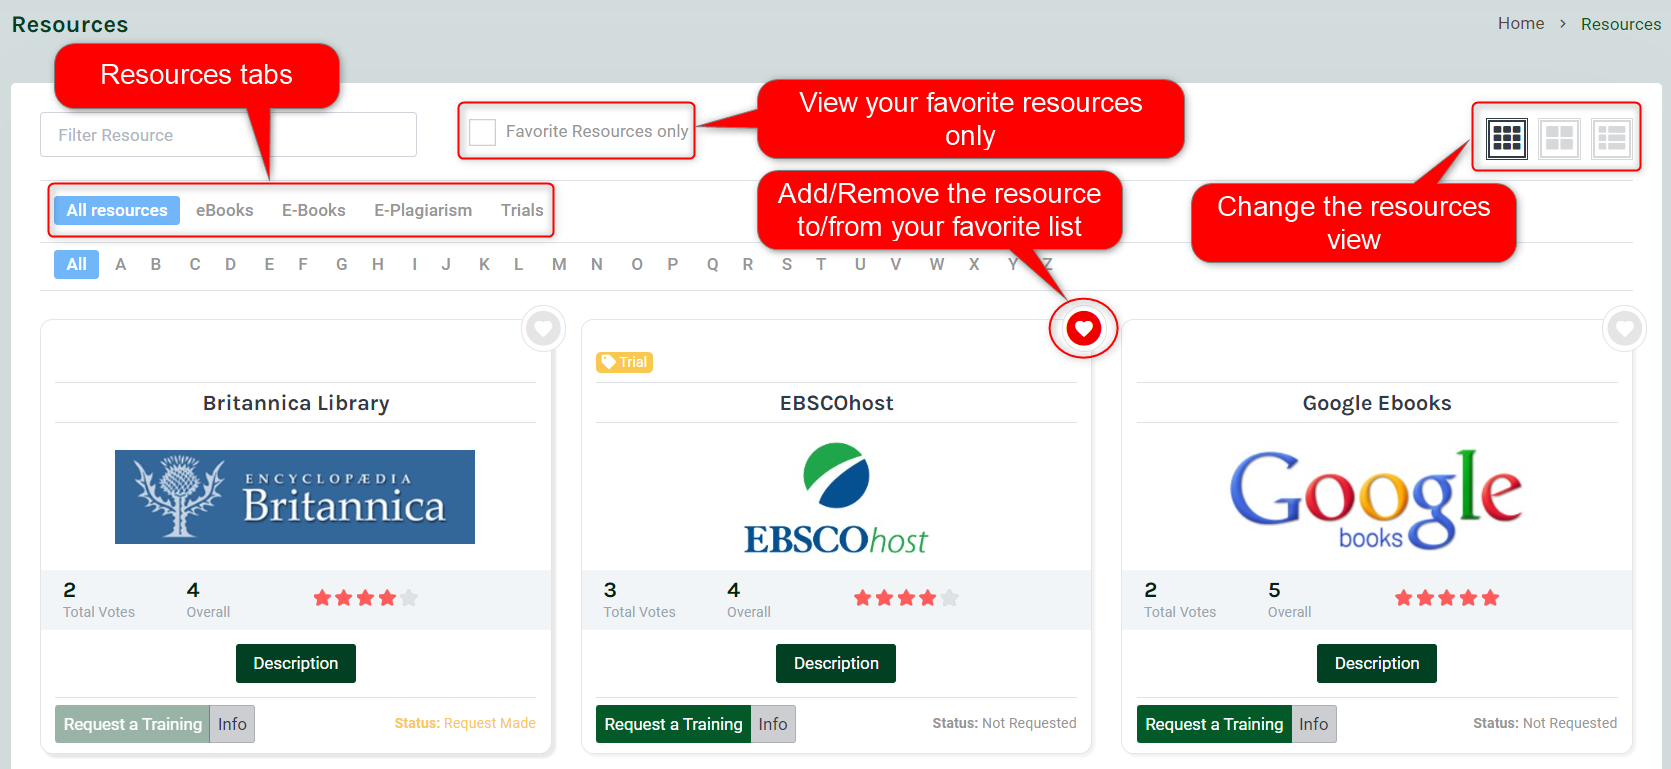This screenshot has width=1671, height=769.
Task: Open Google Ebooks Description
Action: pyautogui.click(x=1377, y=663)
